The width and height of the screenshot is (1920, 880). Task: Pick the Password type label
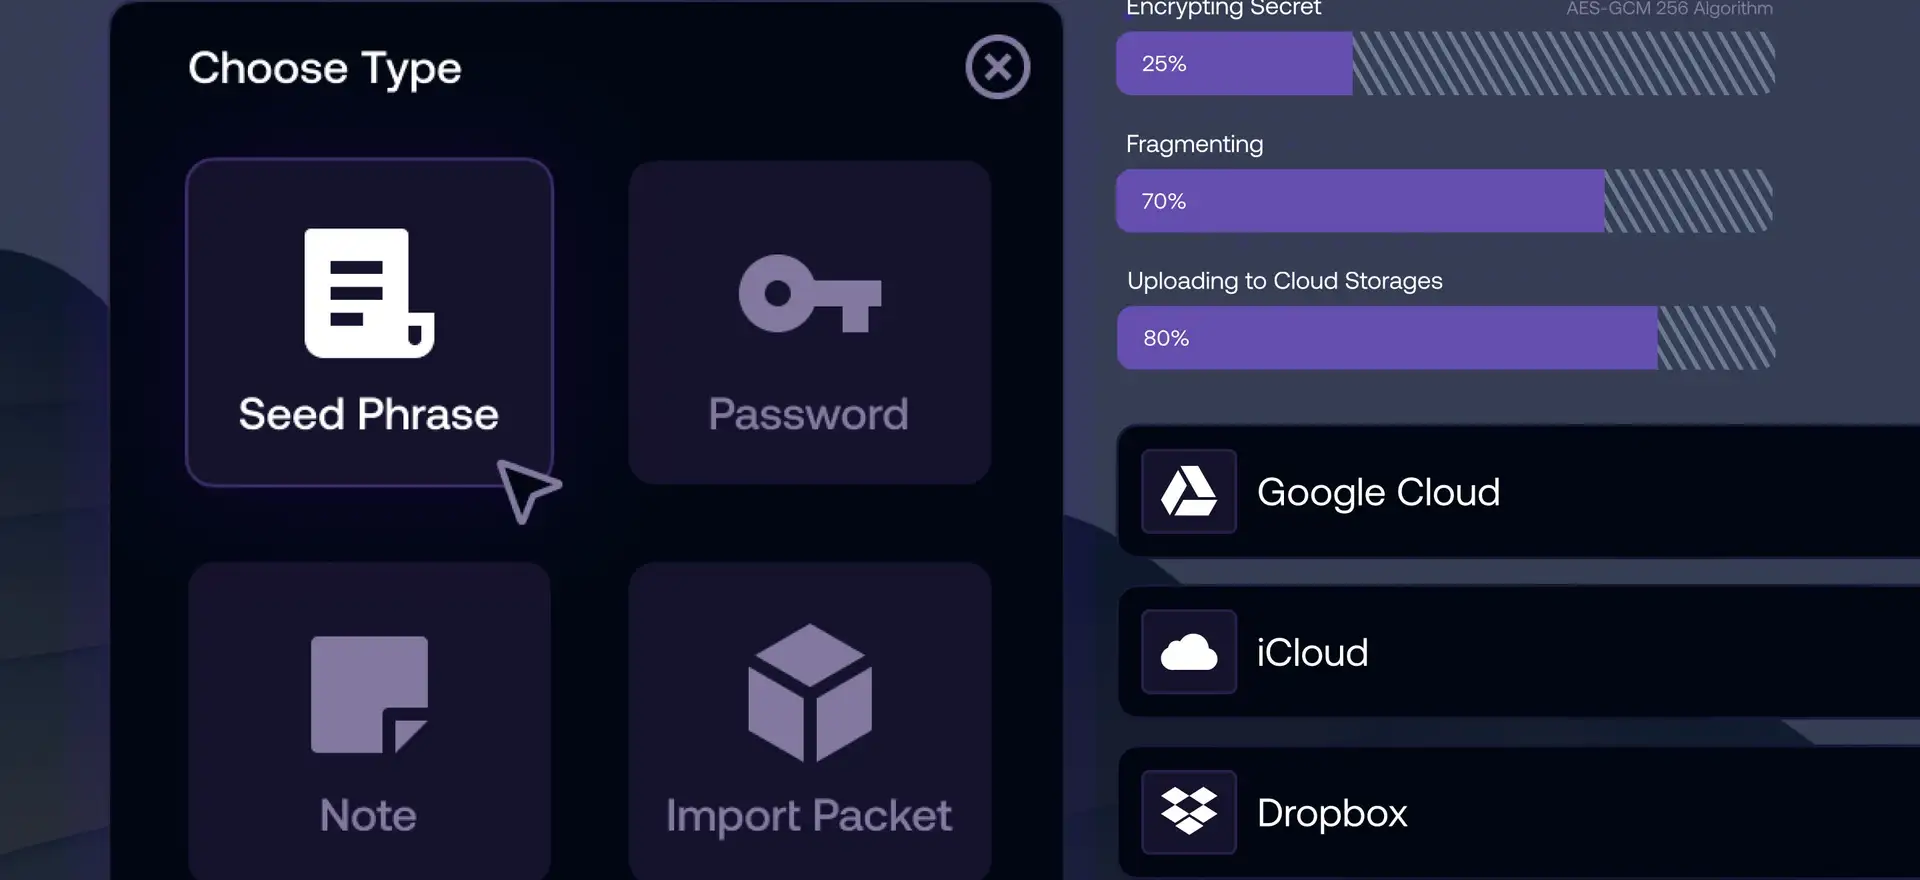click(x=808, y=414)
